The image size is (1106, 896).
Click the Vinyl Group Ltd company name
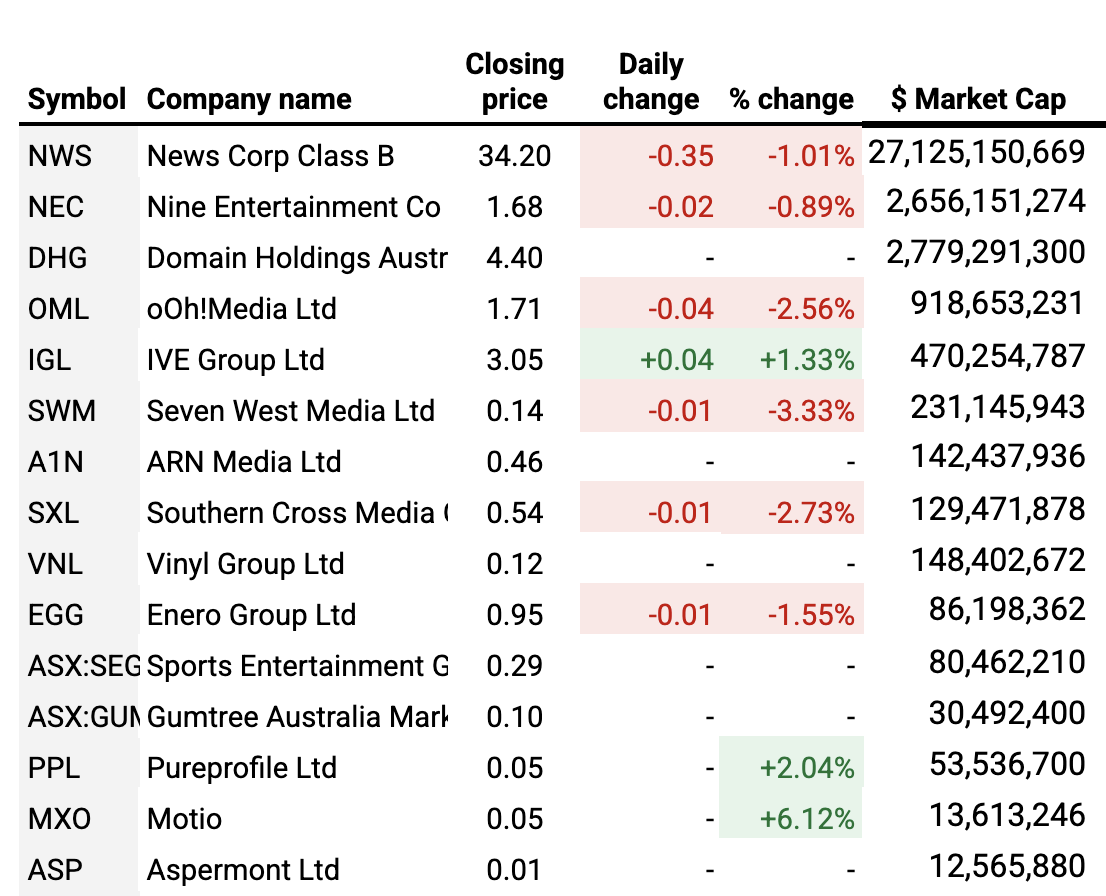(x=245, y=564)
